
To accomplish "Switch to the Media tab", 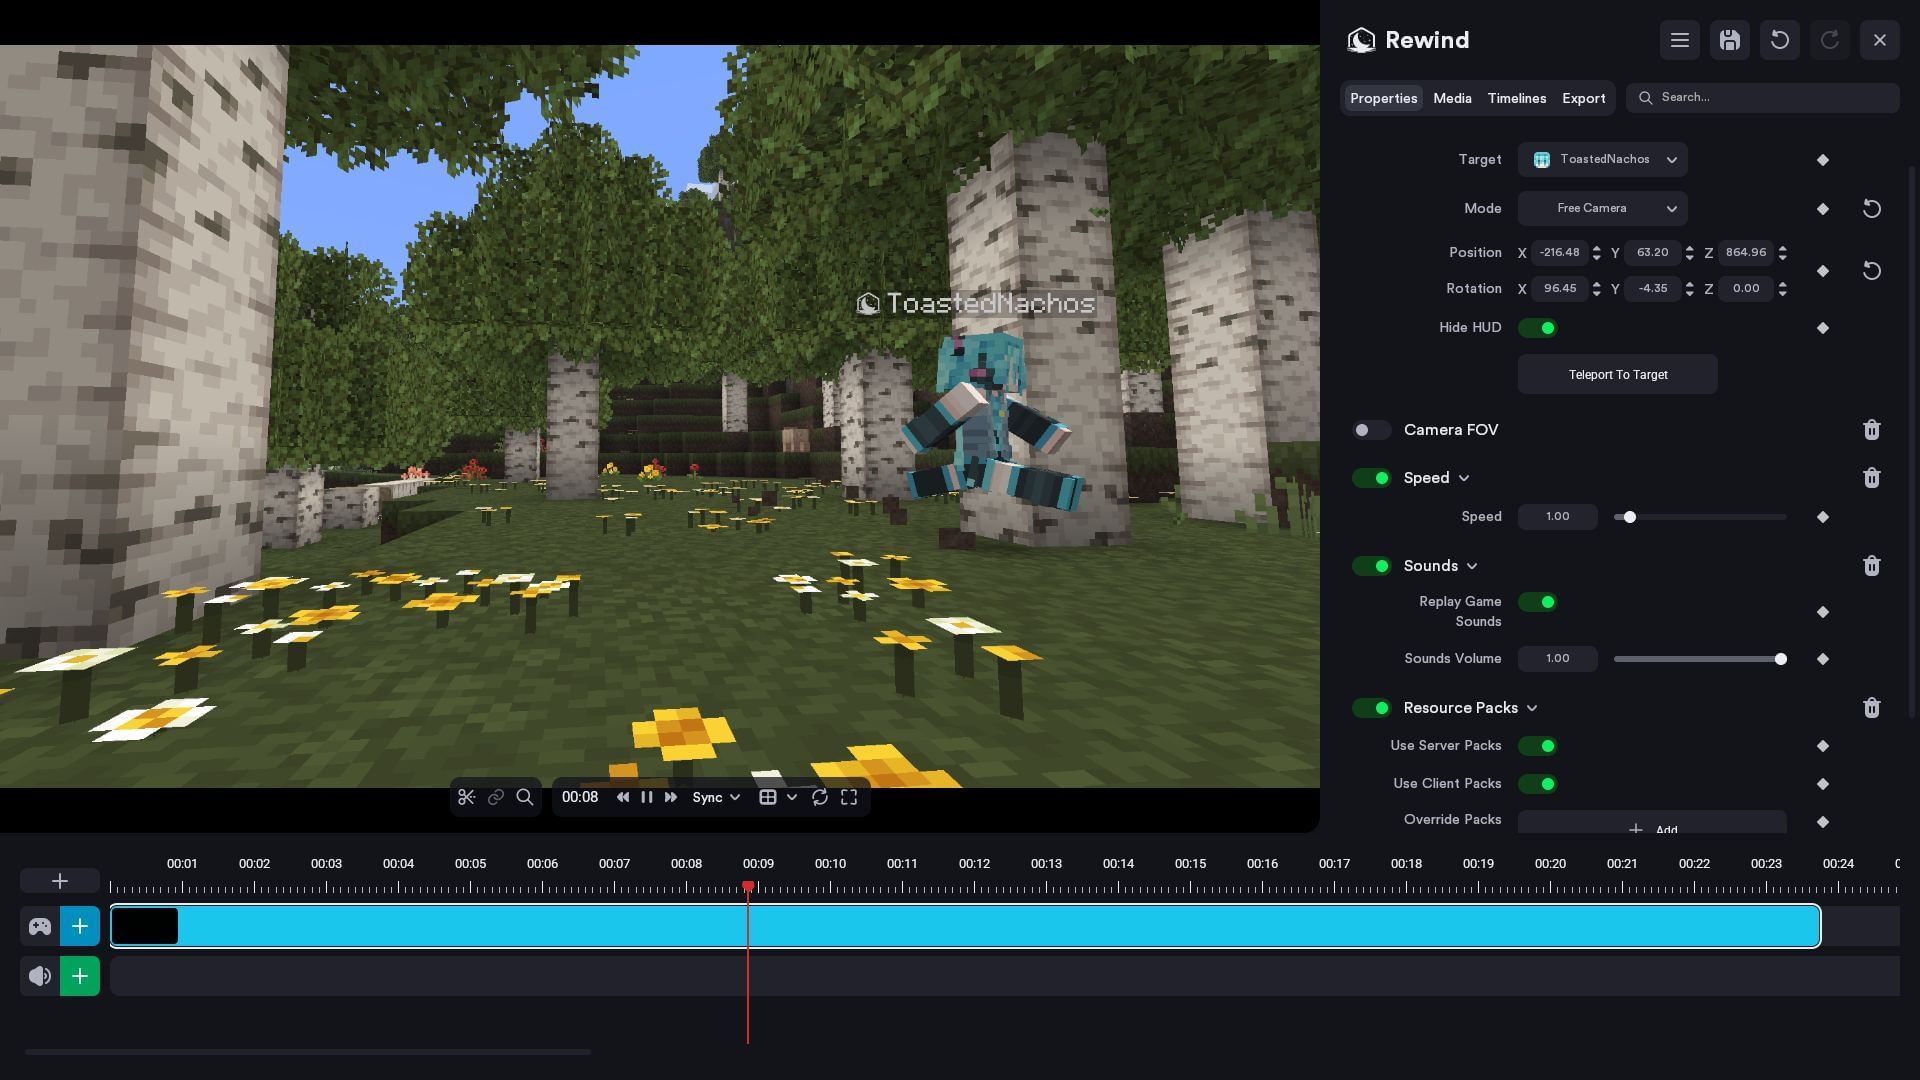I will coord(1452,98).
